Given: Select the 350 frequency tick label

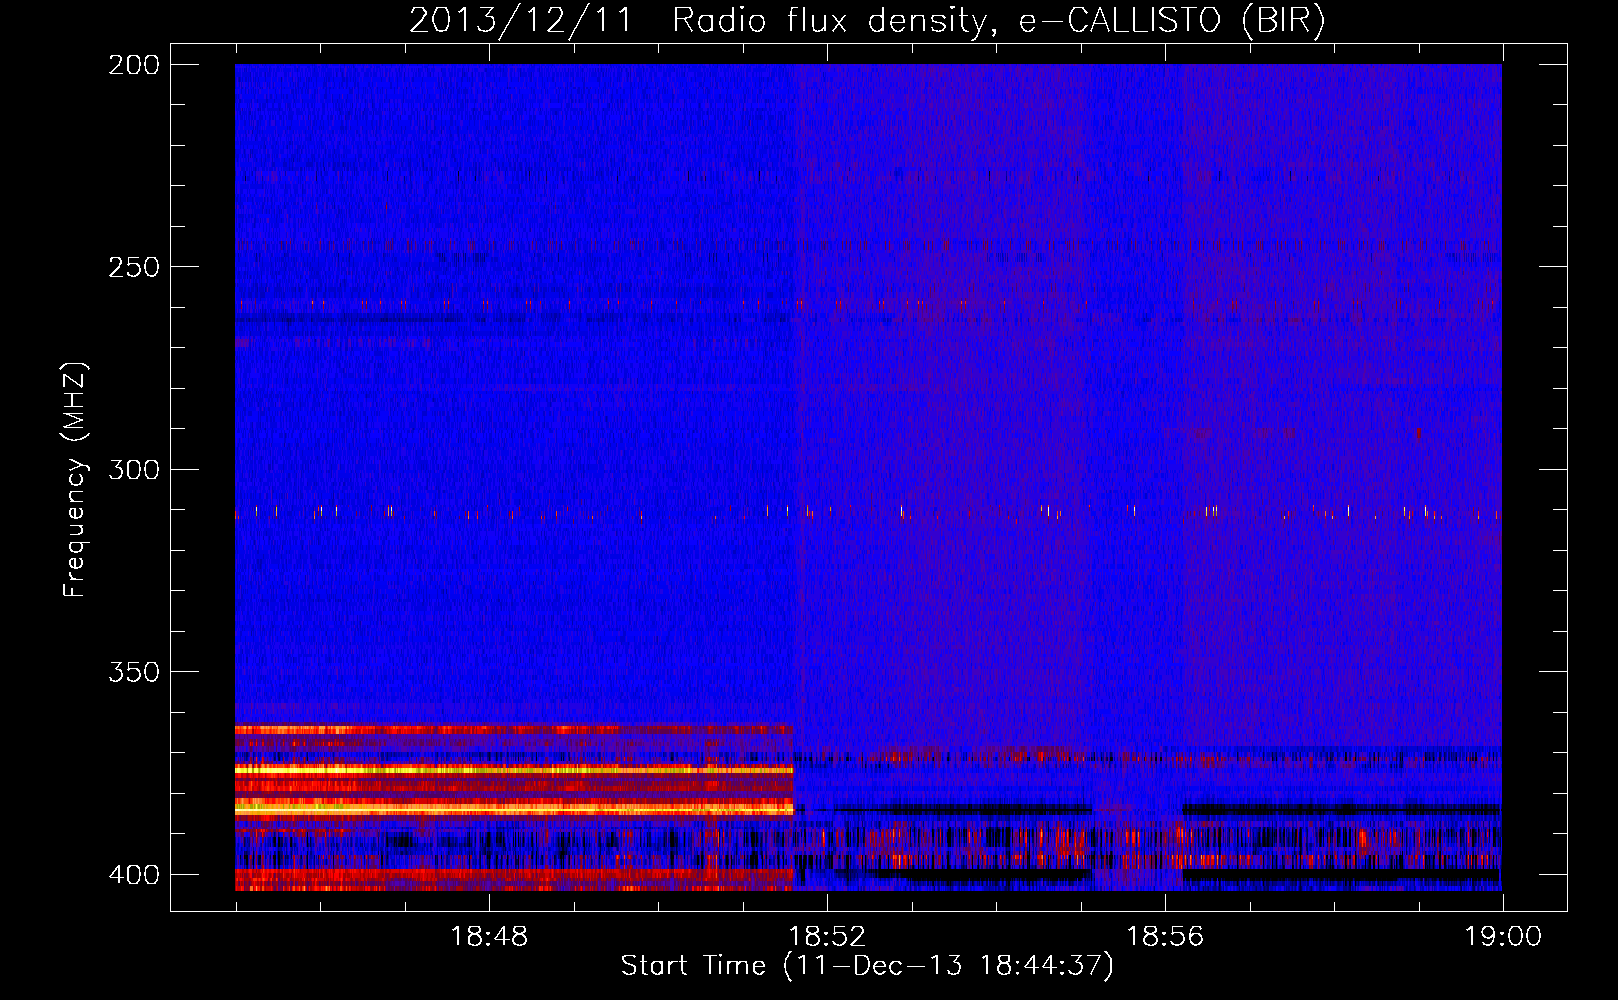Looking at the screenshot, I should 134,672.
